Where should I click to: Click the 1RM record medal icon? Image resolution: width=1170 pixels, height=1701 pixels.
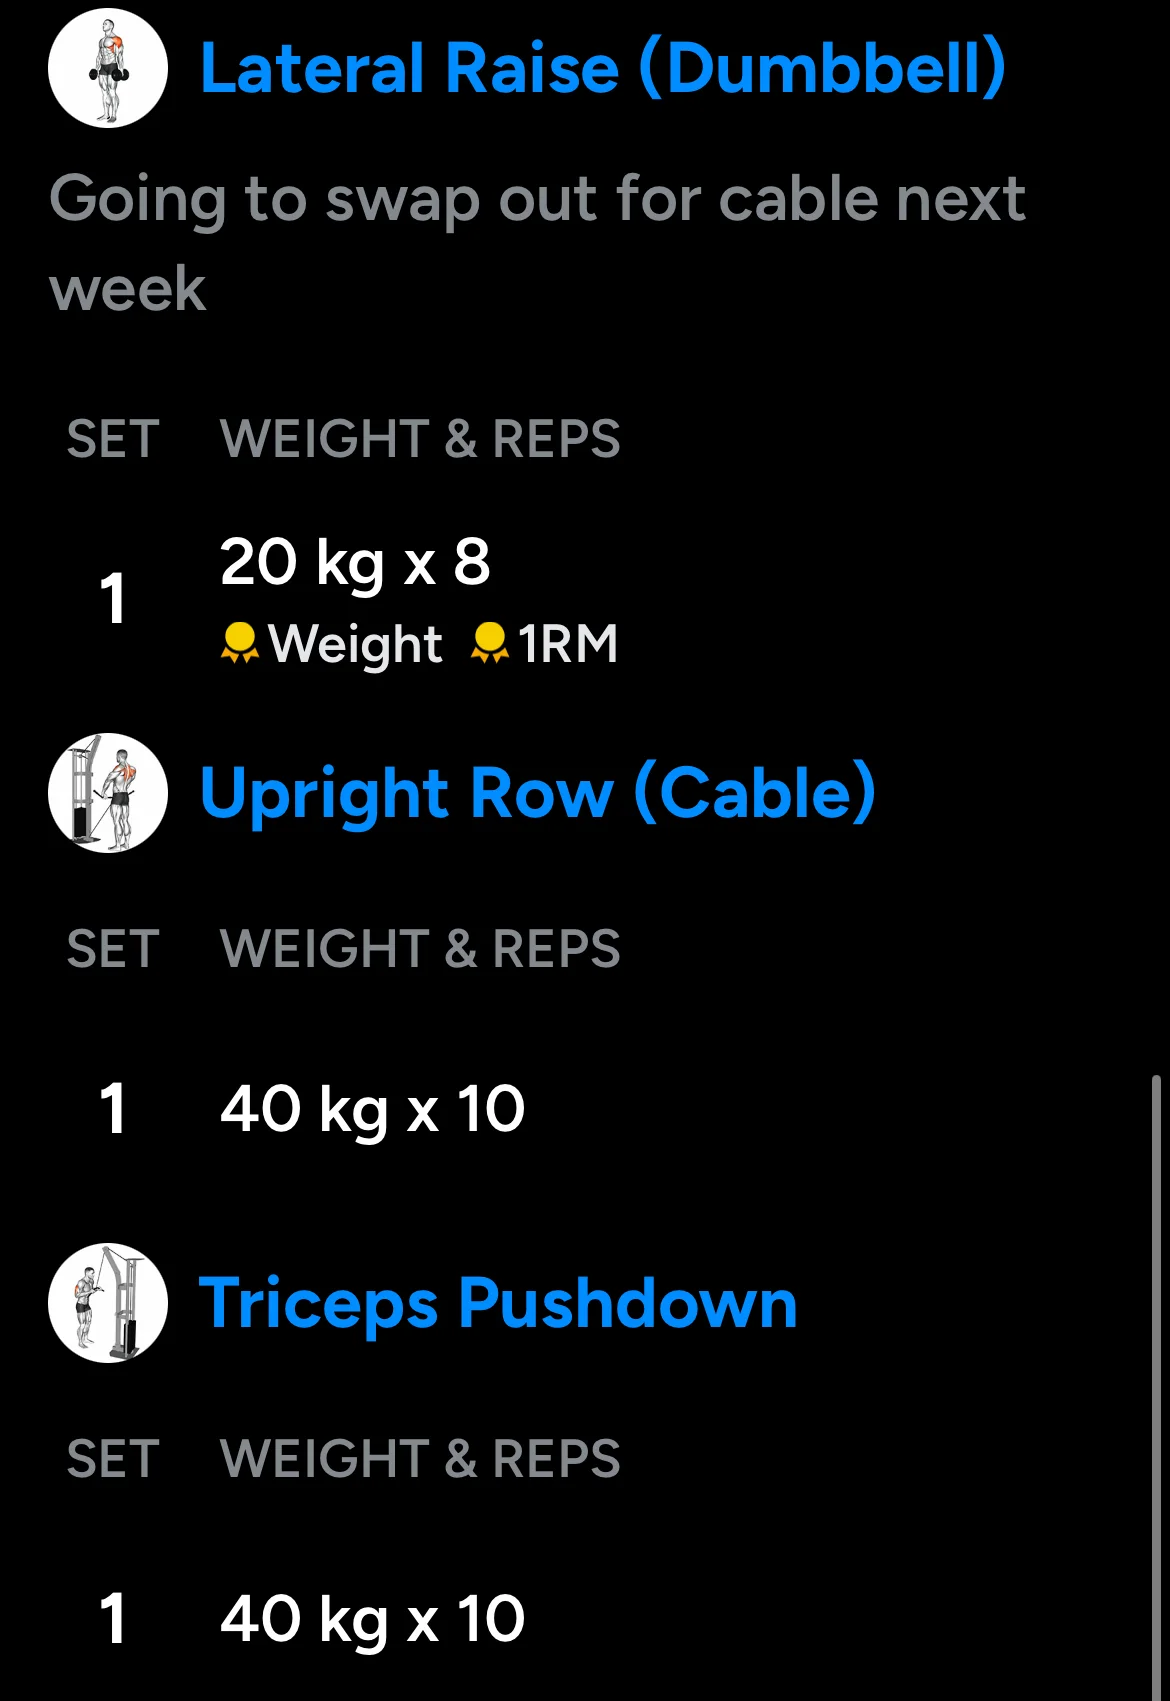pos(489,643)
